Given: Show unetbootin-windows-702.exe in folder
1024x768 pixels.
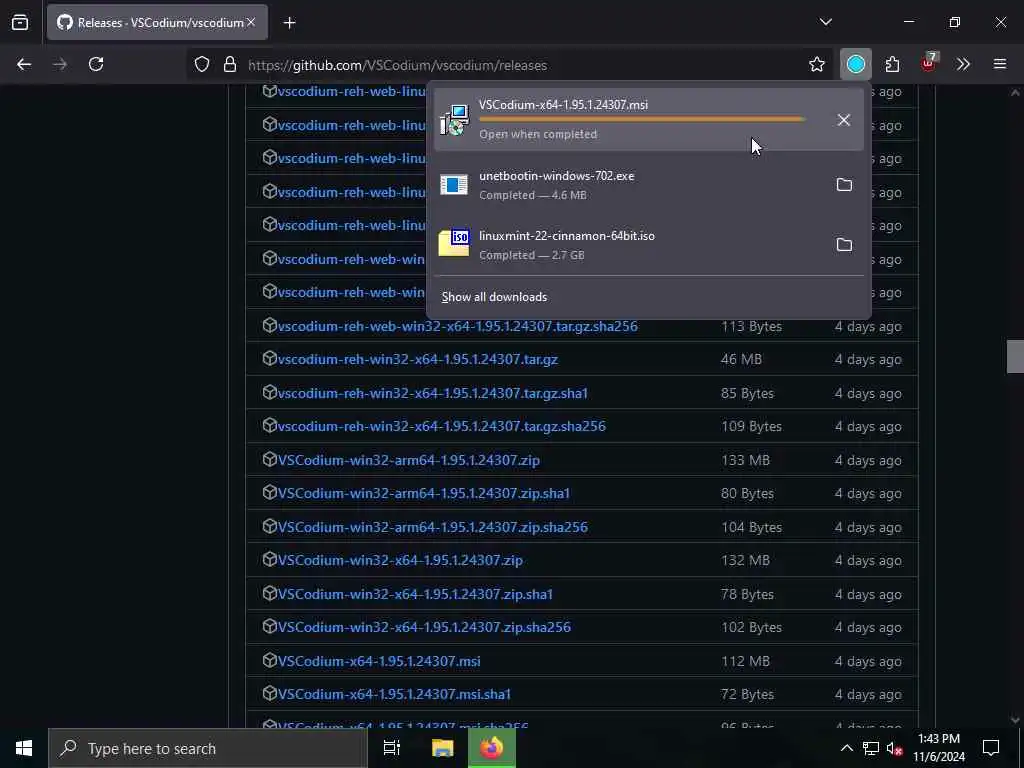Looking at the screenshot, I should 844,185.
